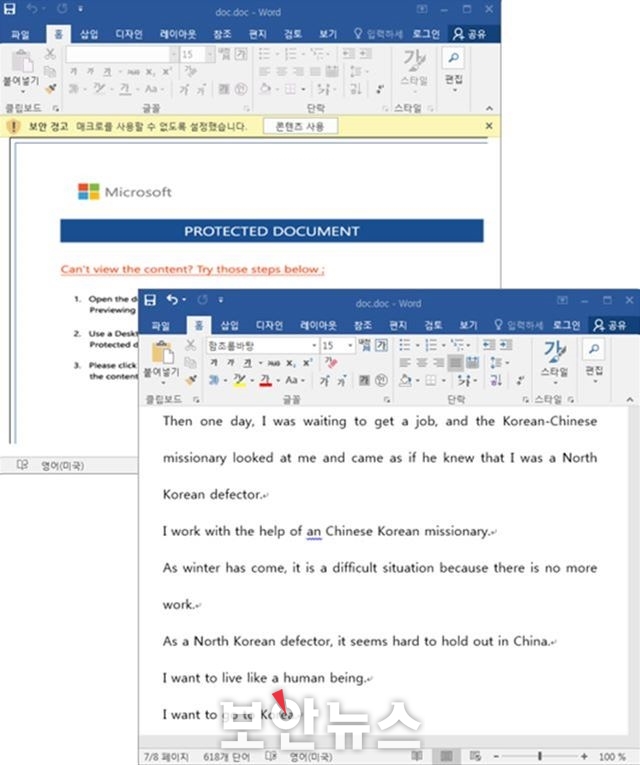This screenshot has width=640, height=765.
Task: Open 보기 tab in back Word window
Action: tap(328, 34)
